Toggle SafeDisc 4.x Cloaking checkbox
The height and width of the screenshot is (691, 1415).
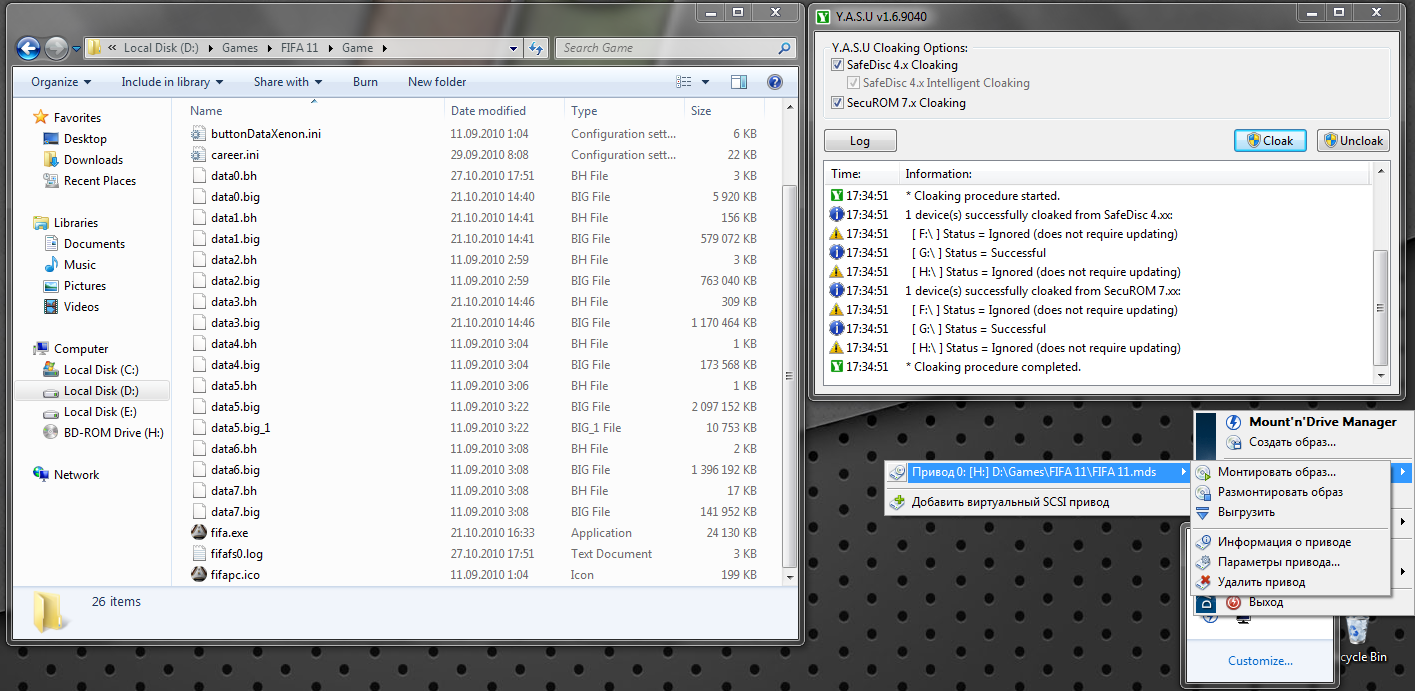tap(837, 65)
